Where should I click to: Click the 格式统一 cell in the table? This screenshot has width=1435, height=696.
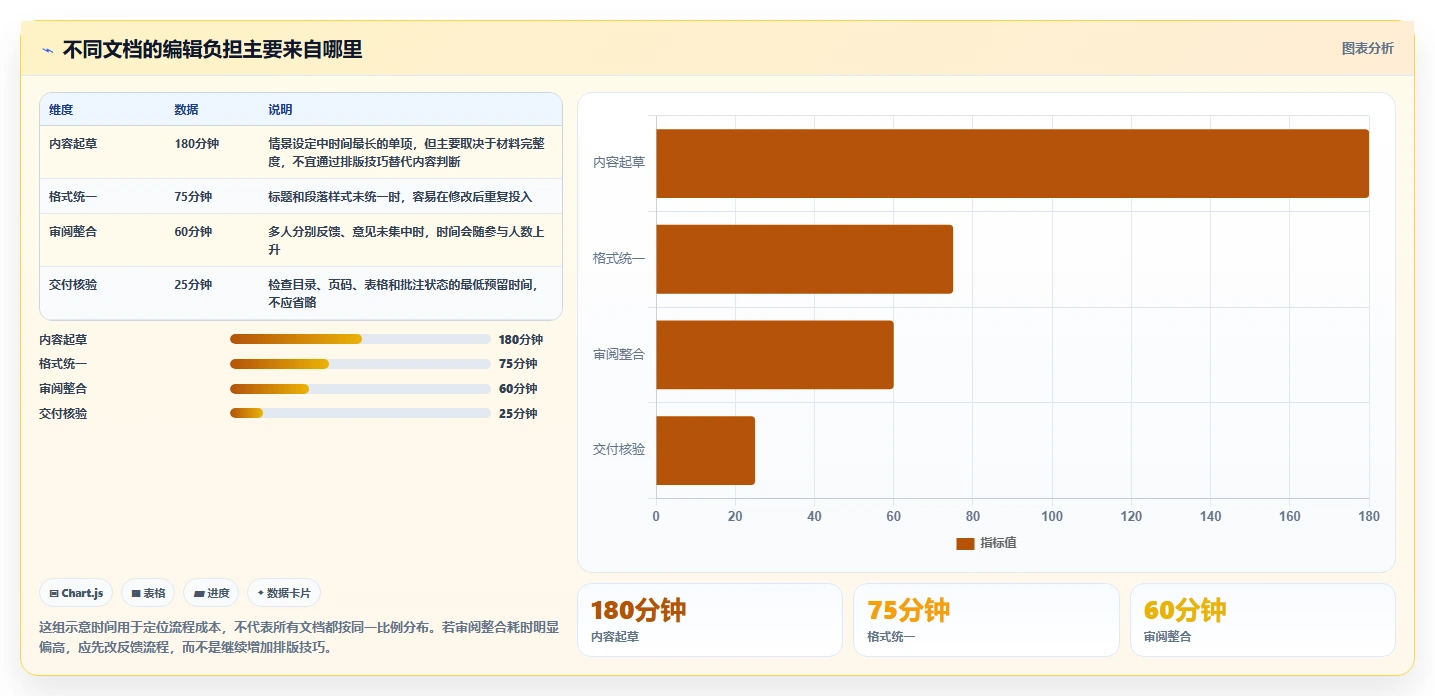(x=73, y=197)
